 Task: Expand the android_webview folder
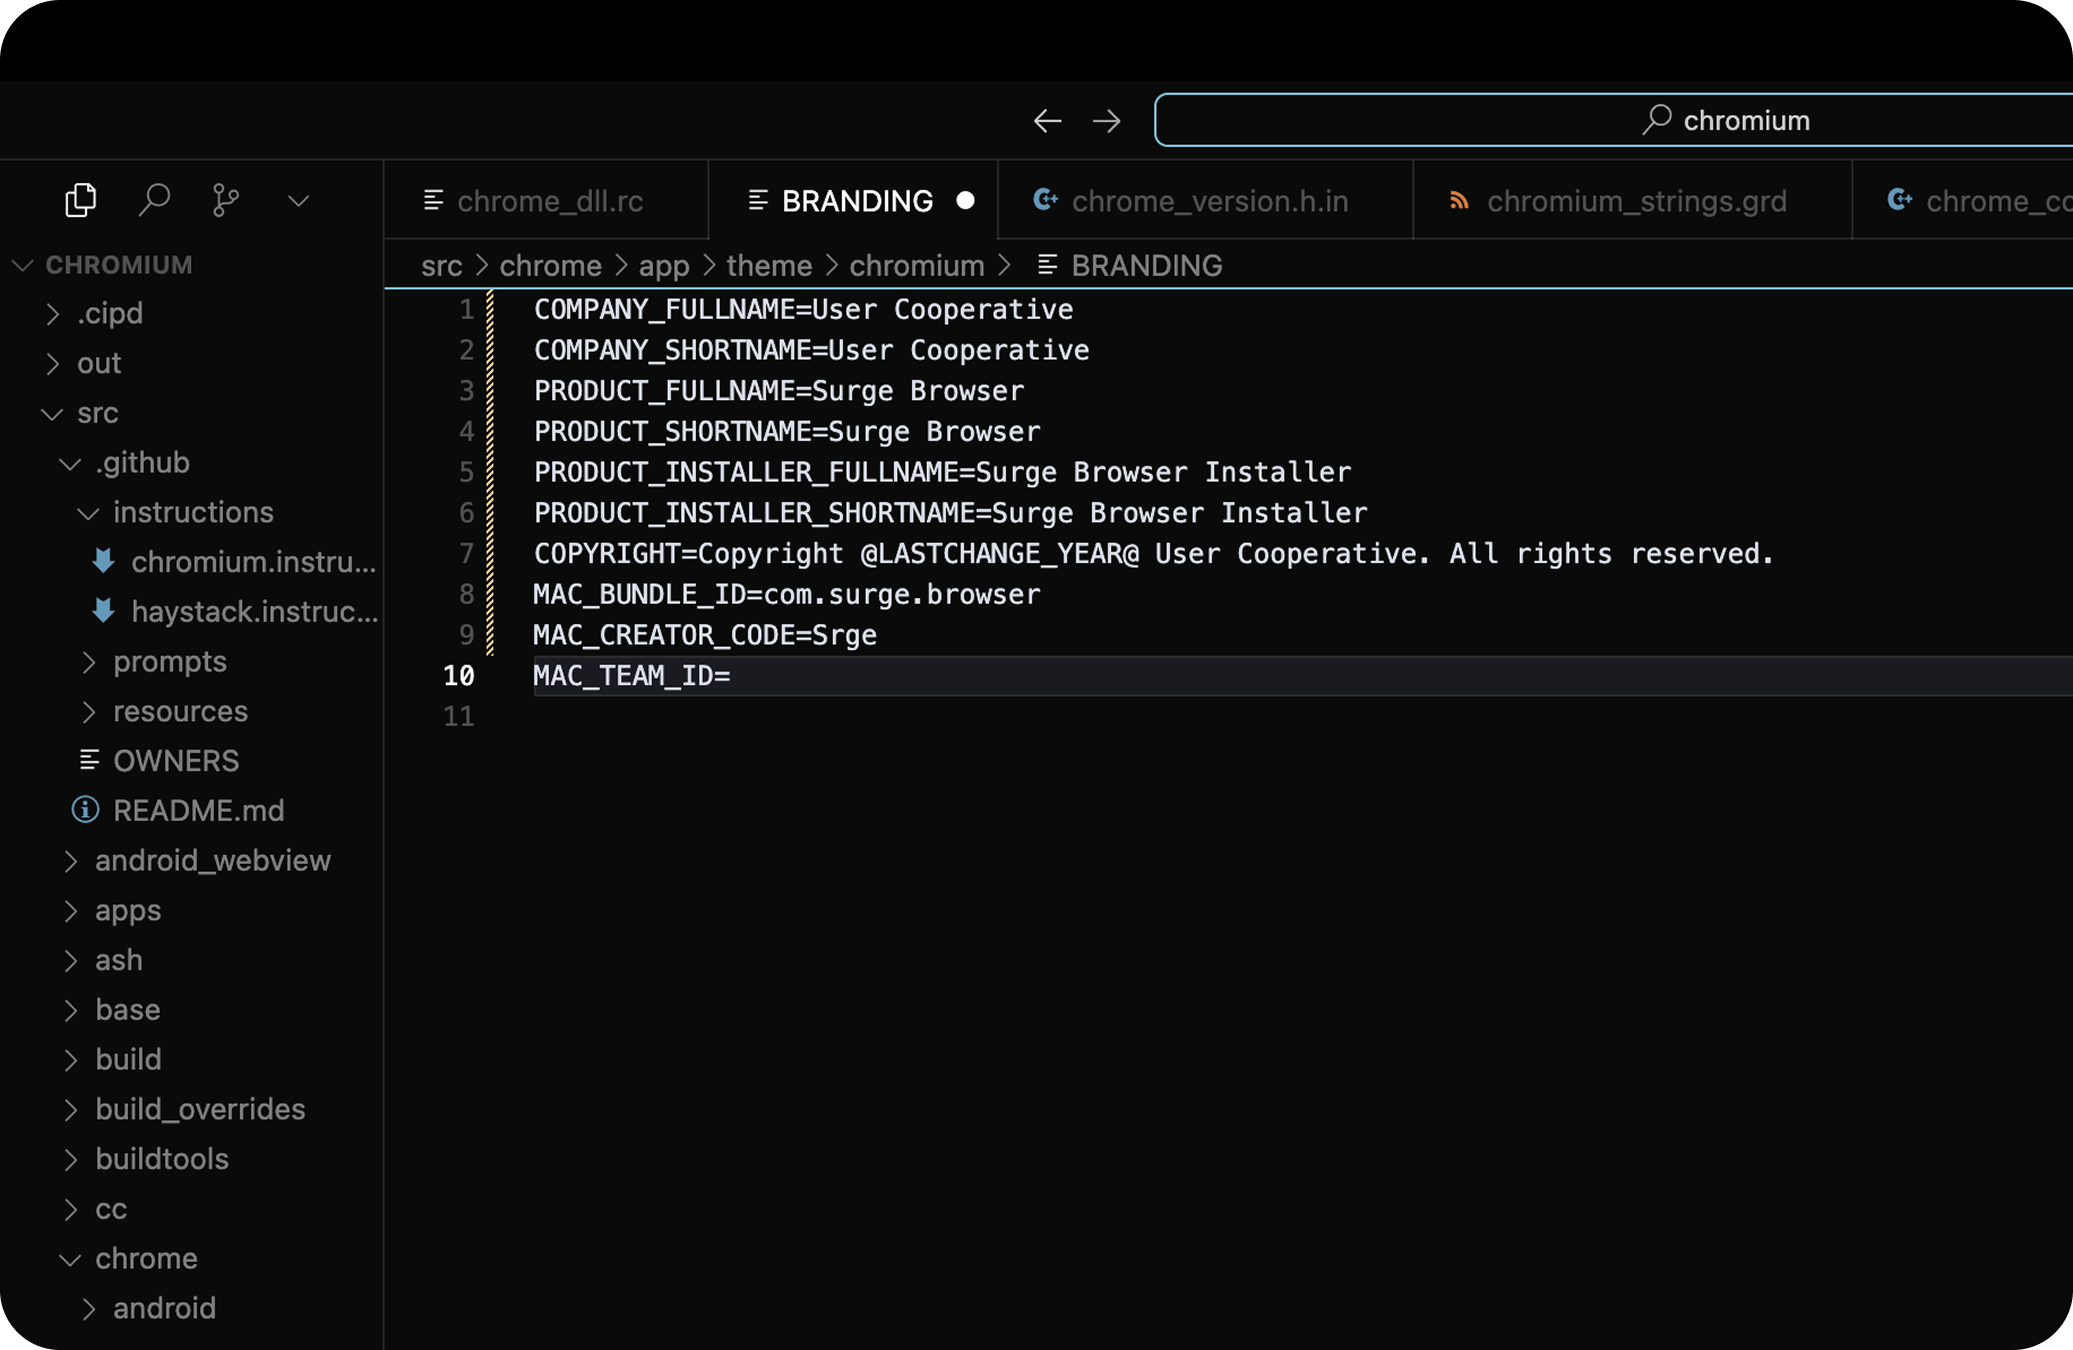(x=192, y=861)
